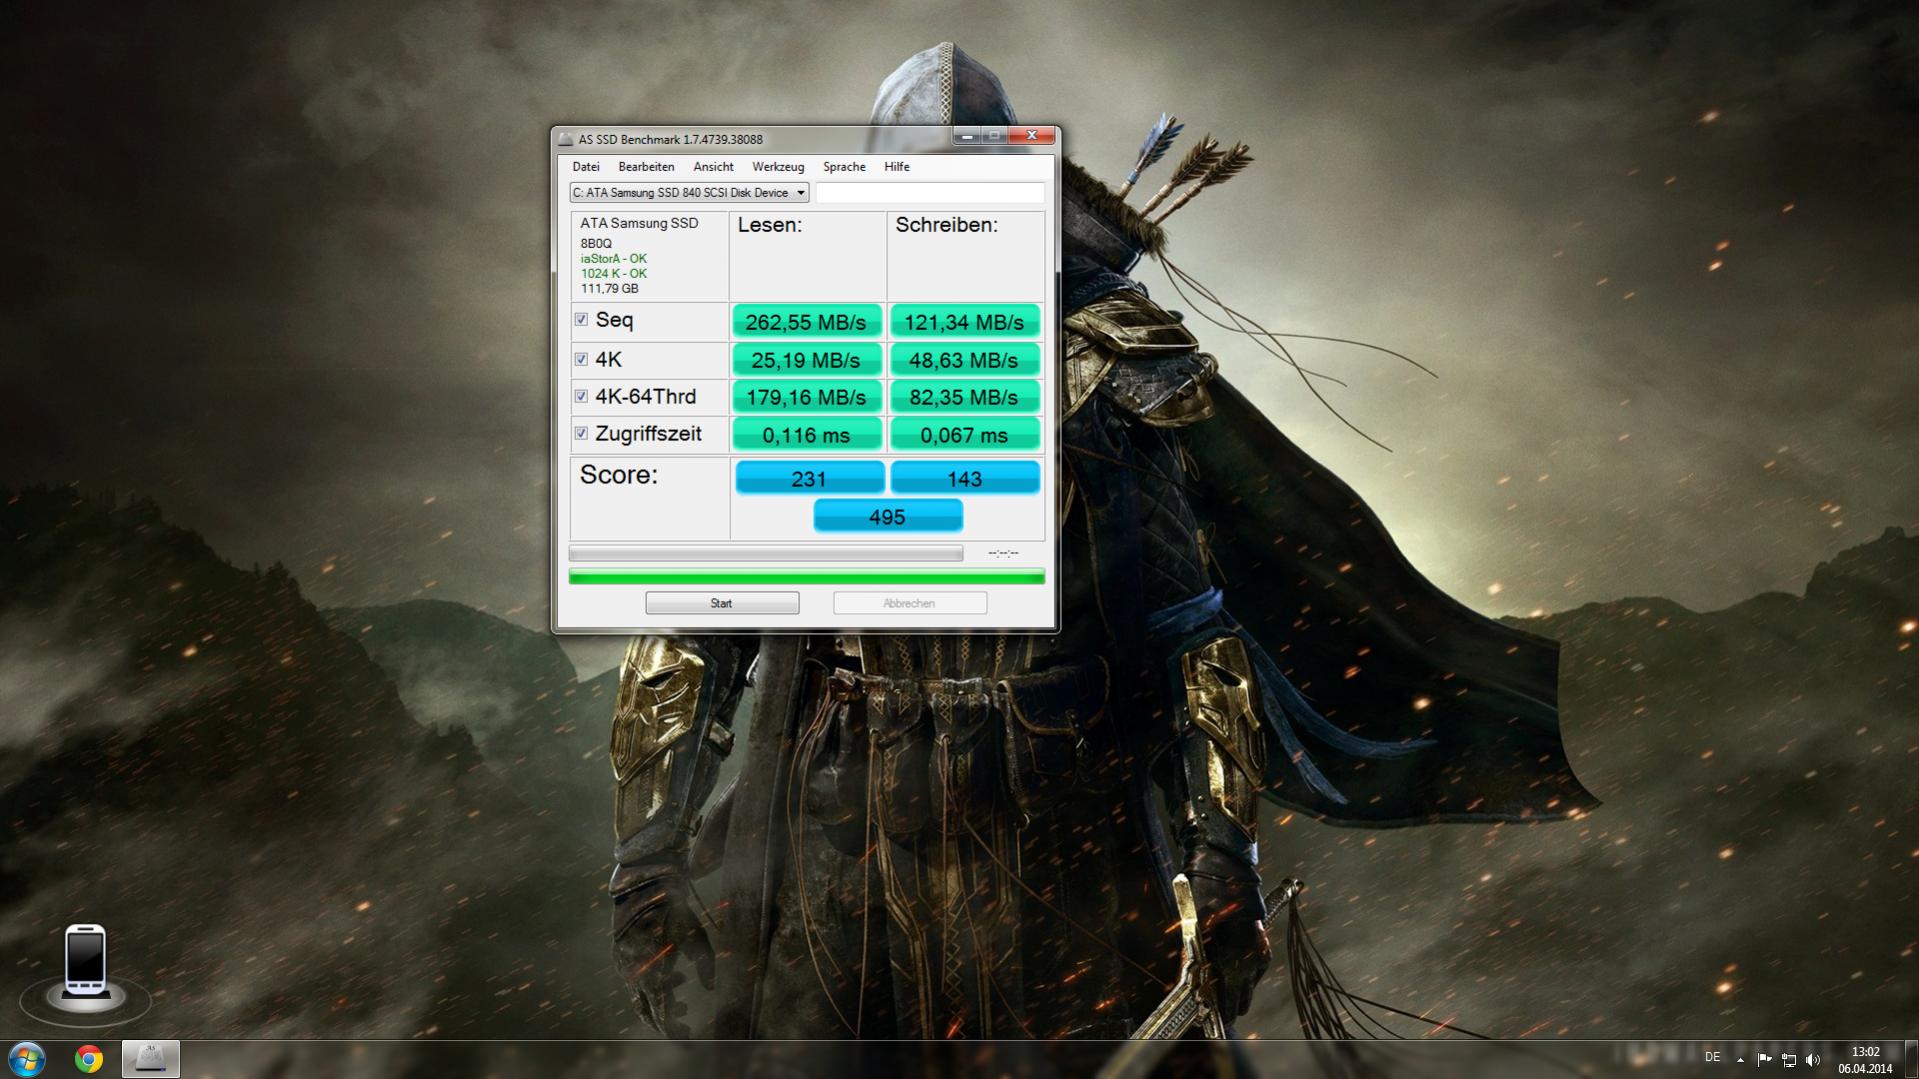Viewport: 1919px width, 1079px height.
Task: Open the Datei menu
Action: (x=586, y=167)
